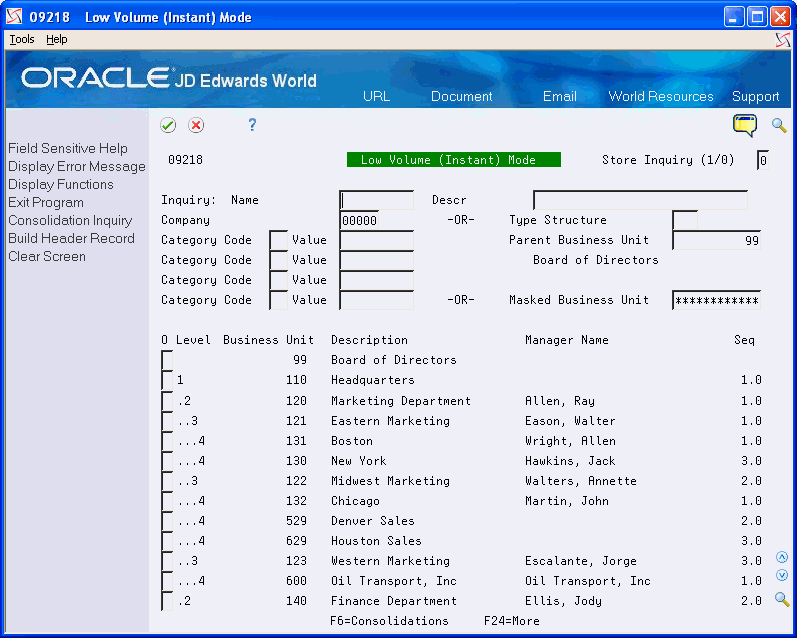Click the magnifier icon in the top toolbar
Screen dimensions: 797x638
pyautogui.click(x=779, y=125)
